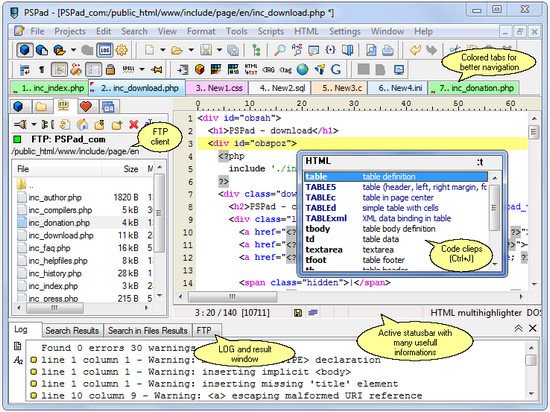The width and height of the screenshot is (550, 412).
Task: Expand the save dropdown arrow
Action: tap(219, 50)
